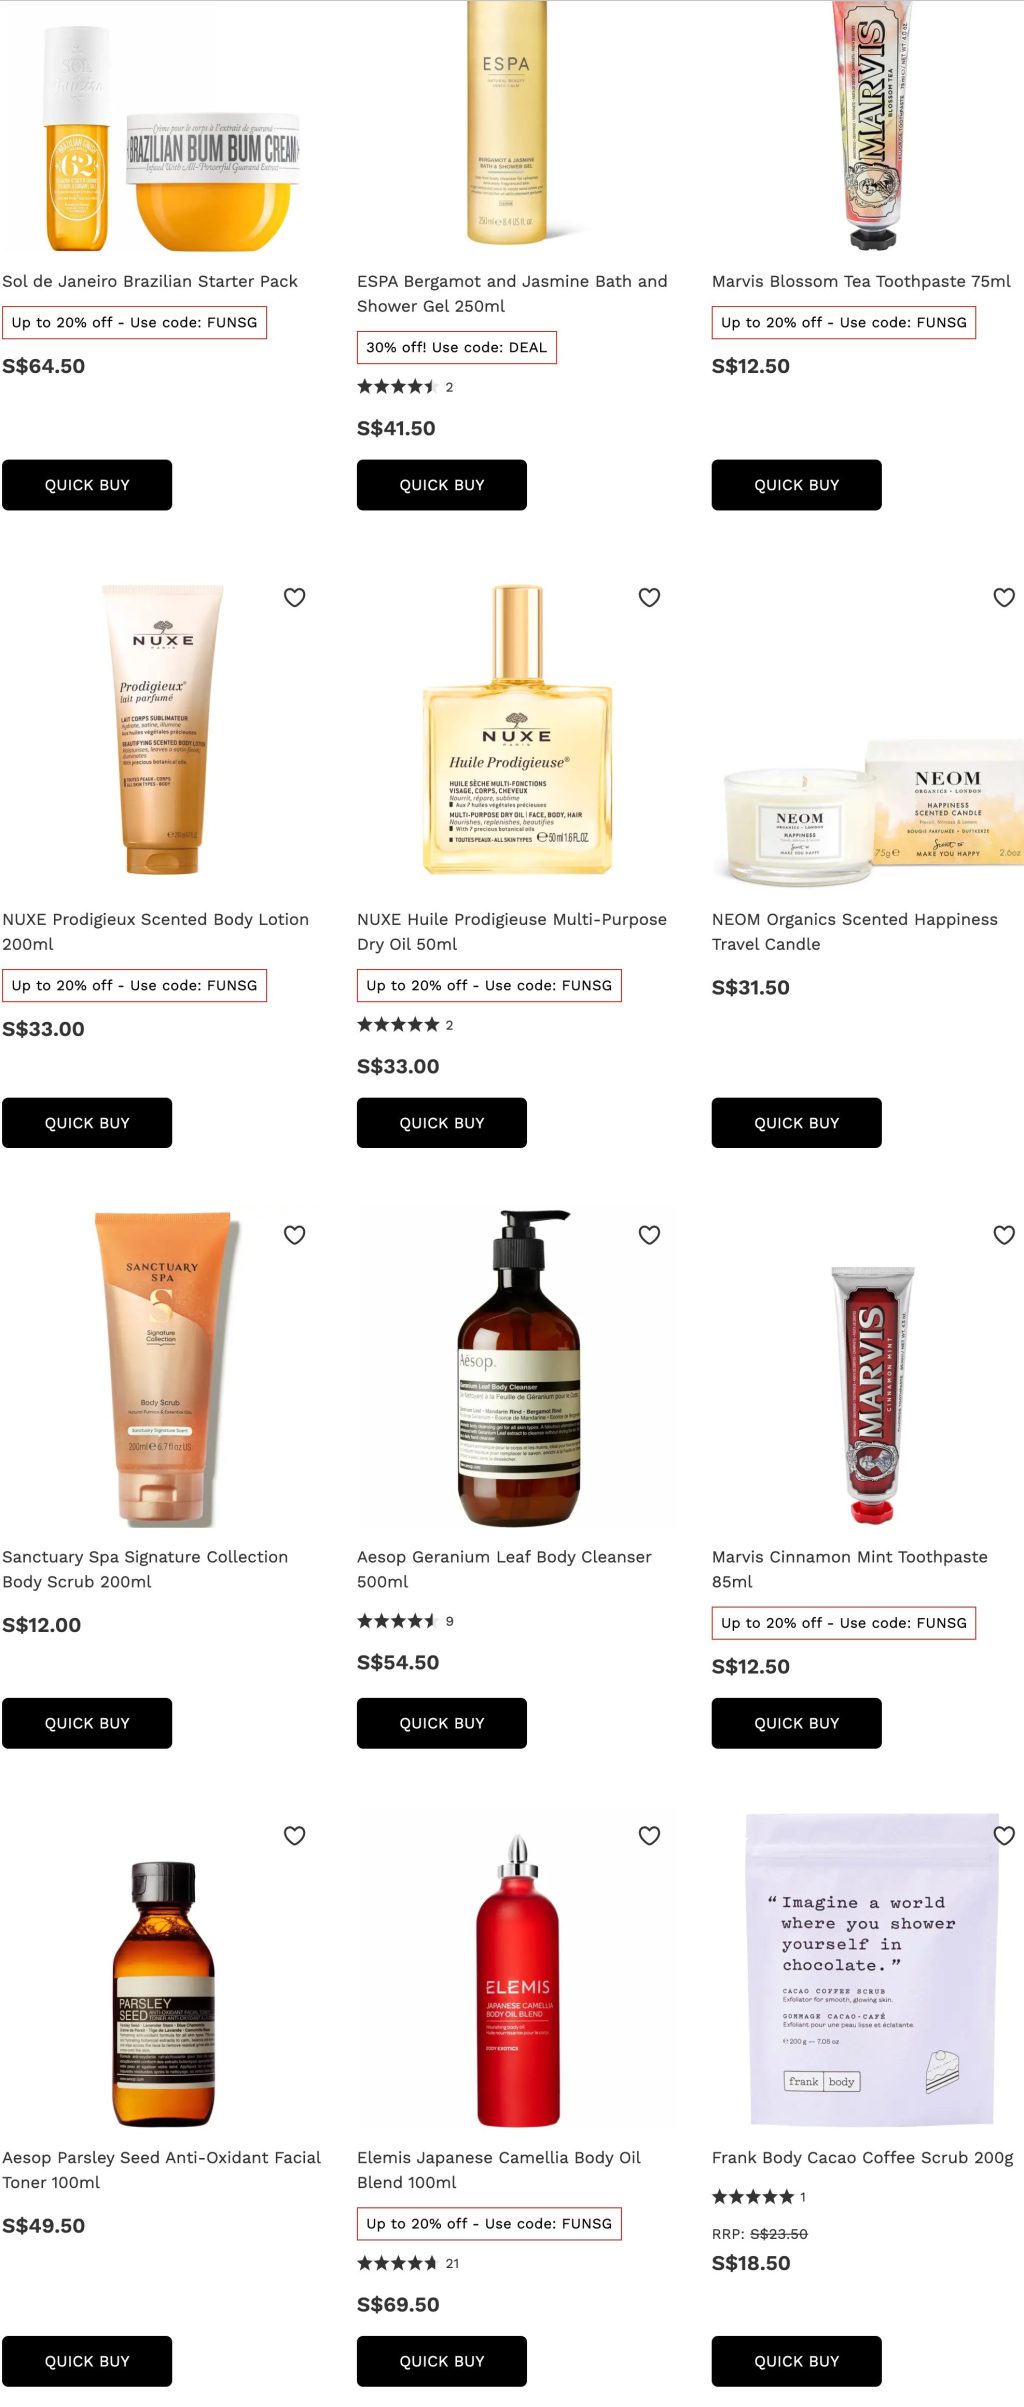
Task: Favorite Aesop Parsley Seed Facial Toner
Action: pyautogui.click(x=294, y=1835)
